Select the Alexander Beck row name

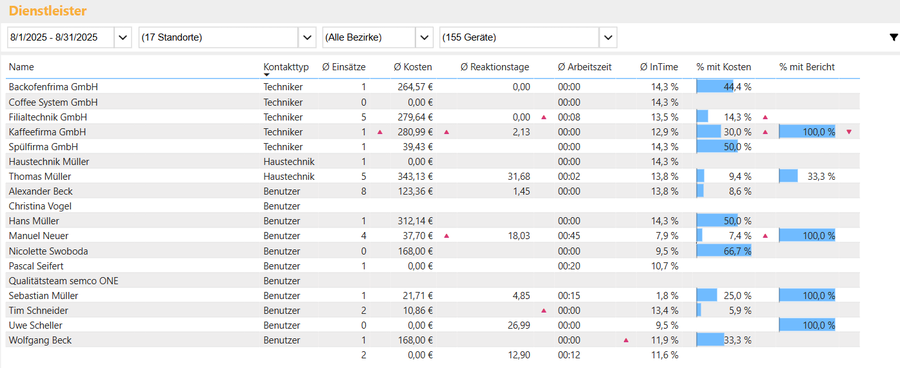40,191
